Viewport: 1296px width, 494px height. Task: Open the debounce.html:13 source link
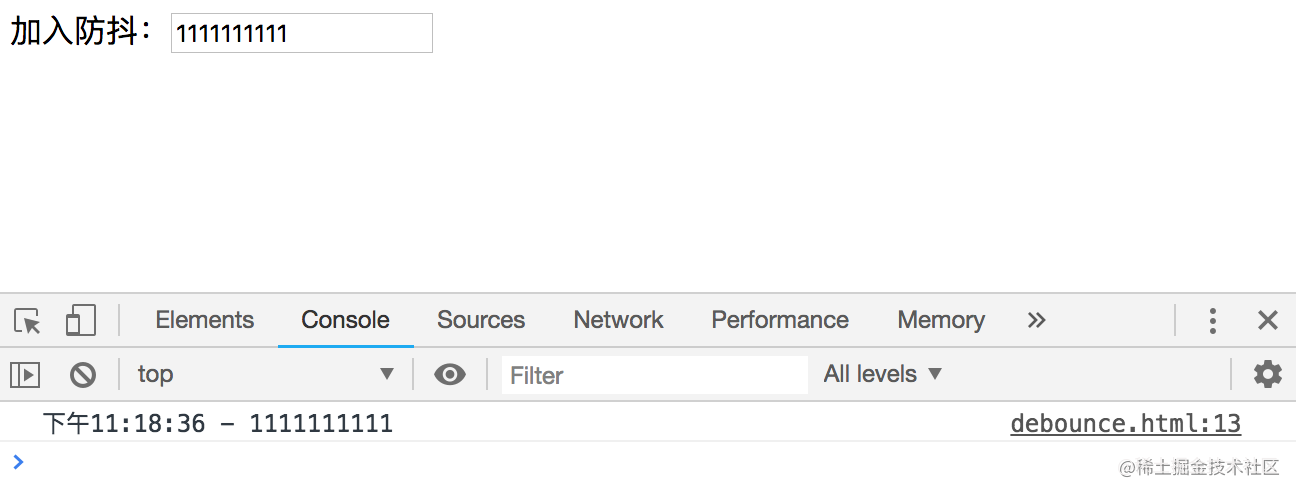click(1126, 424)
